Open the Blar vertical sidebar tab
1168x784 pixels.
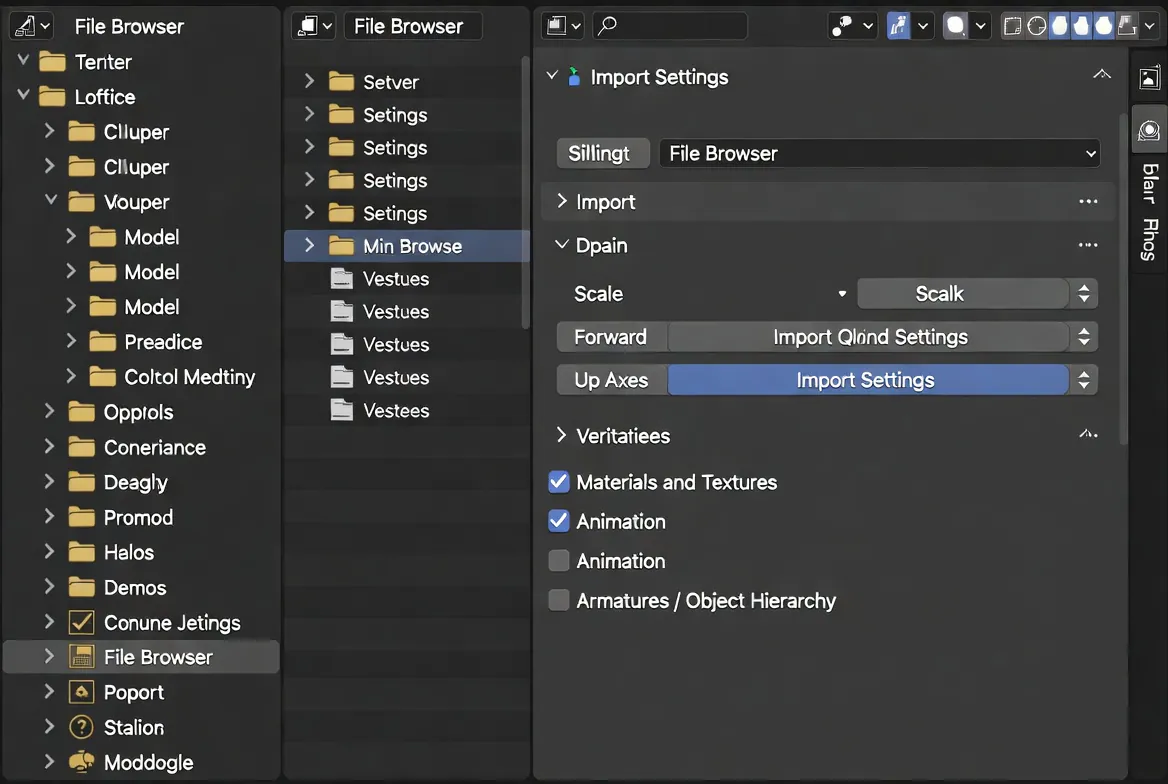pyautogui.click(x=1149, y=183)
